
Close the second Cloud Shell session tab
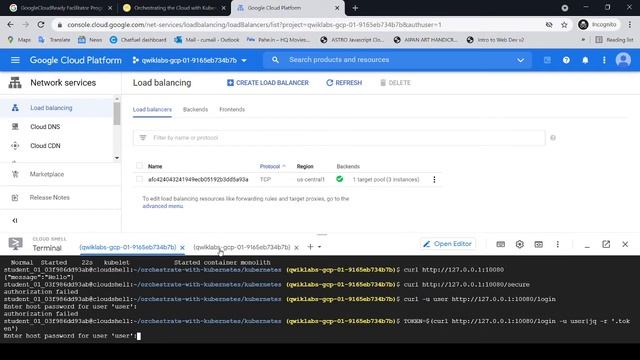[x=297, y=247]
